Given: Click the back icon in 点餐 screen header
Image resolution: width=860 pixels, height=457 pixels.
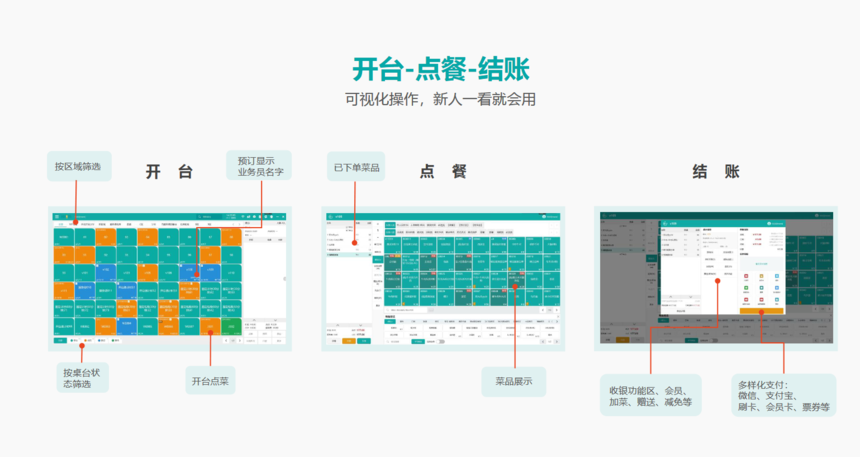Looking at the screenshot, I should (x=330, y=217).
